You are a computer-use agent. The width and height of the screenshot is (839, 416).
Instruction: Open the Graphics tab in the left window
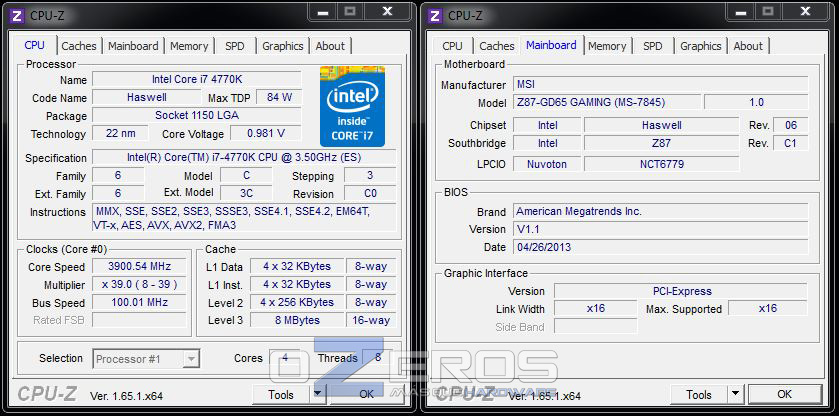point(283,46)
